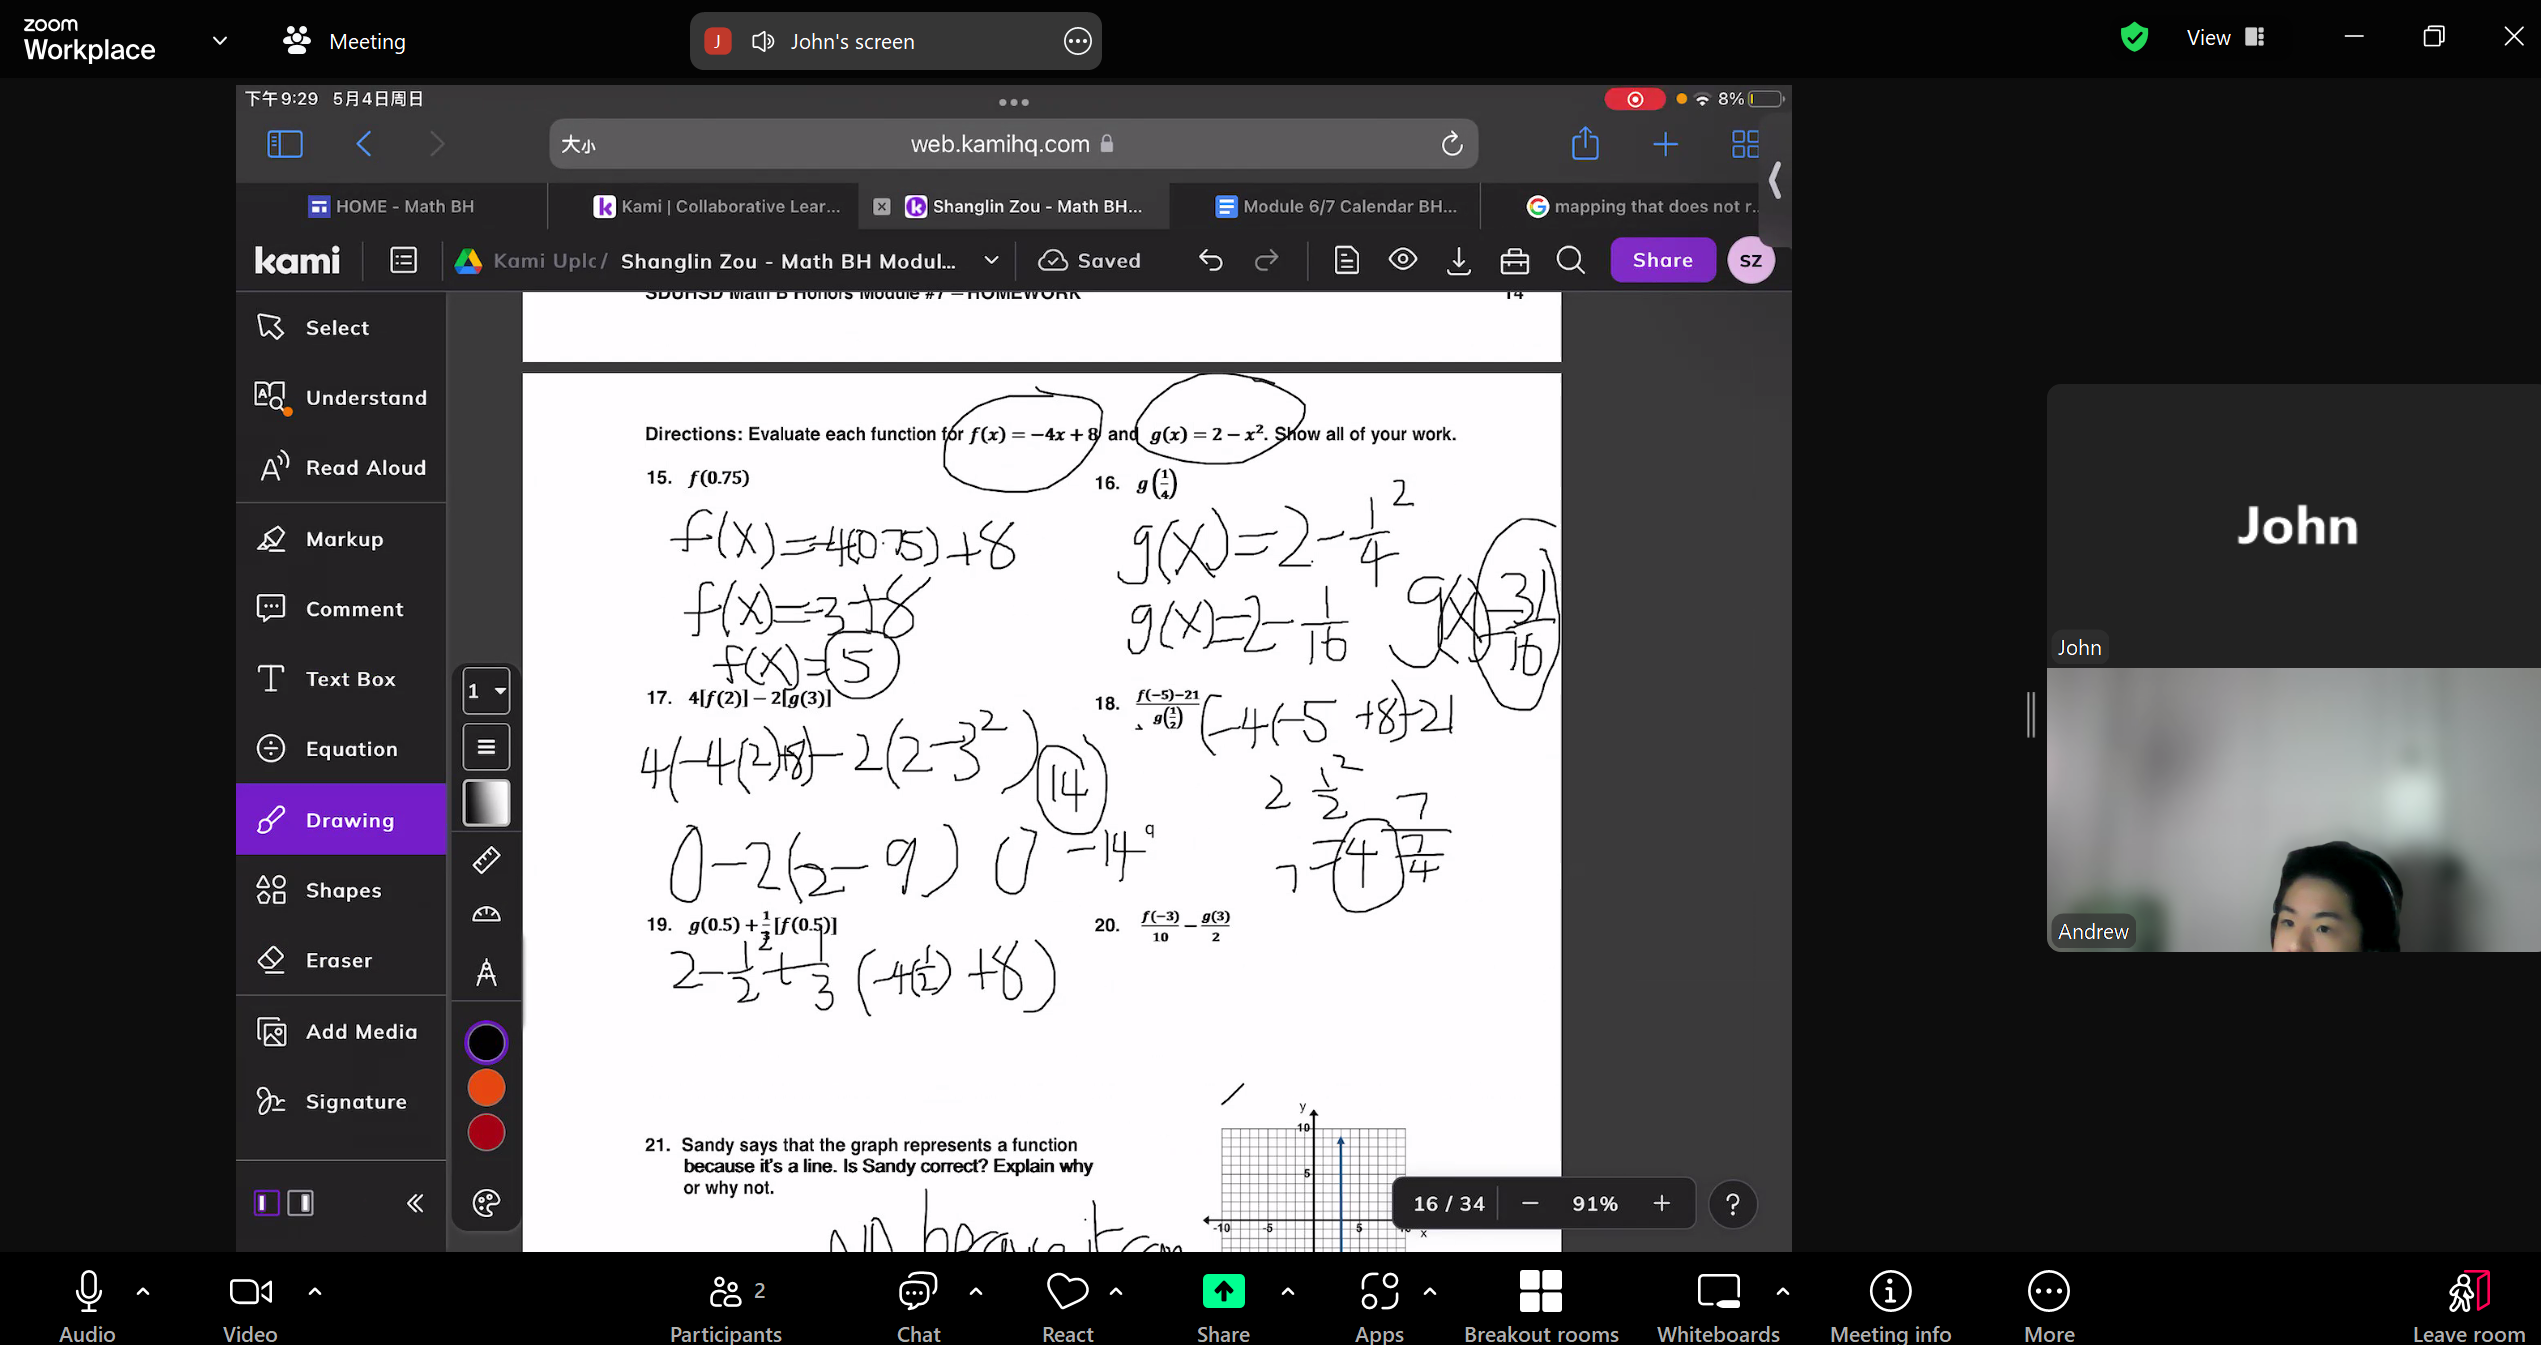2541x1345 pixels.
Task: Select the Drawing tool
Action: point(340,819)
